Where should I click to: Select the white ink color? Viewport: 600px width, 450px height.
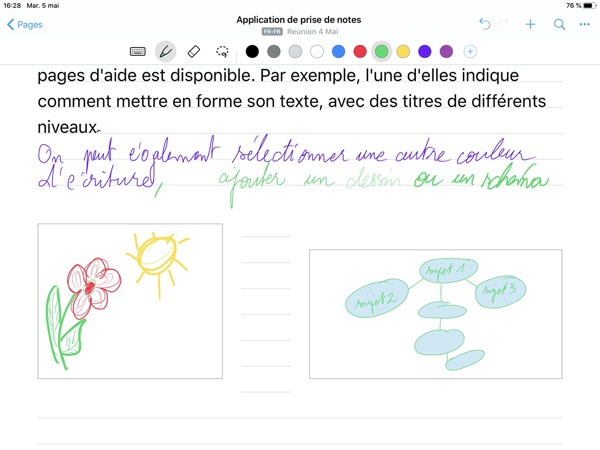[x=317, y=51]
